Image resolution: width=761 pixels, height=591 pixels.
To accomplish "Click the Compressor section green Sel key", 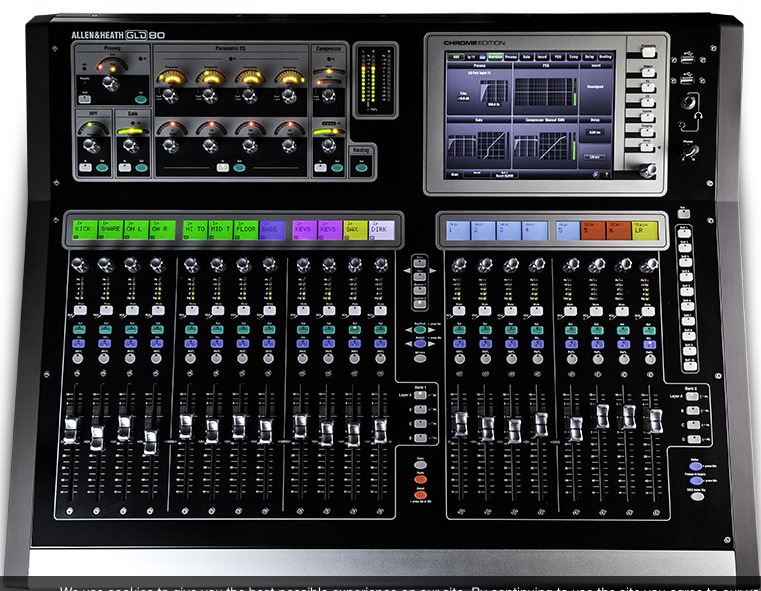I will [337, 168].
